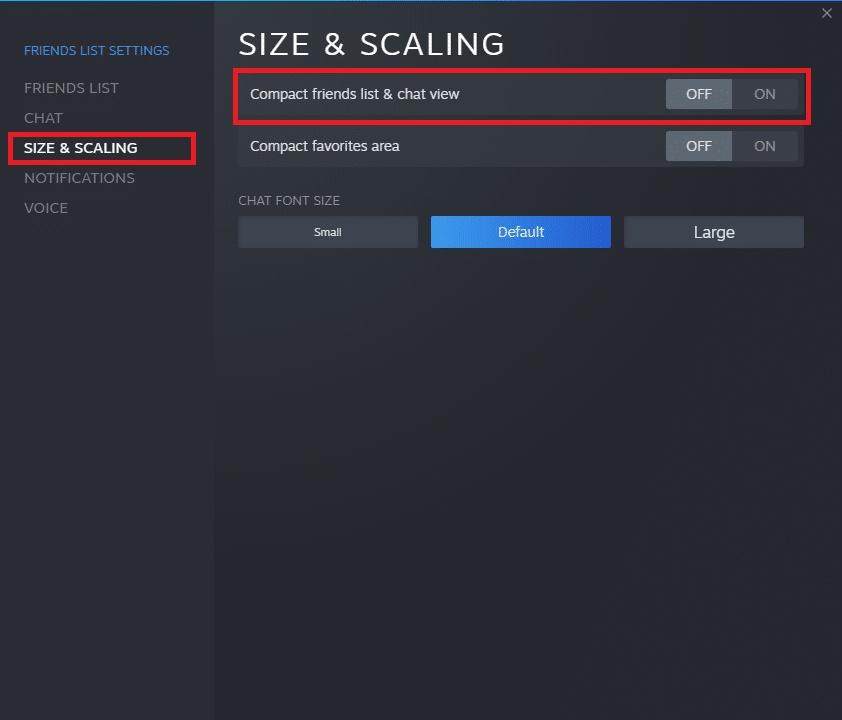Select Default chat font size

521,232
